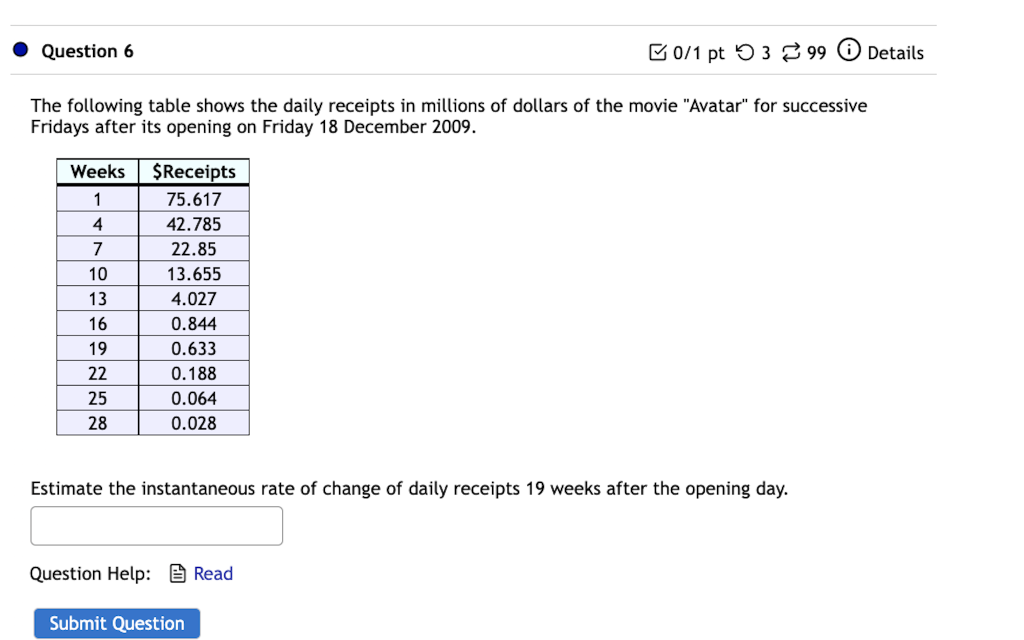This screenshot has height=640, width=1024.
Task: Open the circled info icon next to Details
Action: (x=848, y=51)
